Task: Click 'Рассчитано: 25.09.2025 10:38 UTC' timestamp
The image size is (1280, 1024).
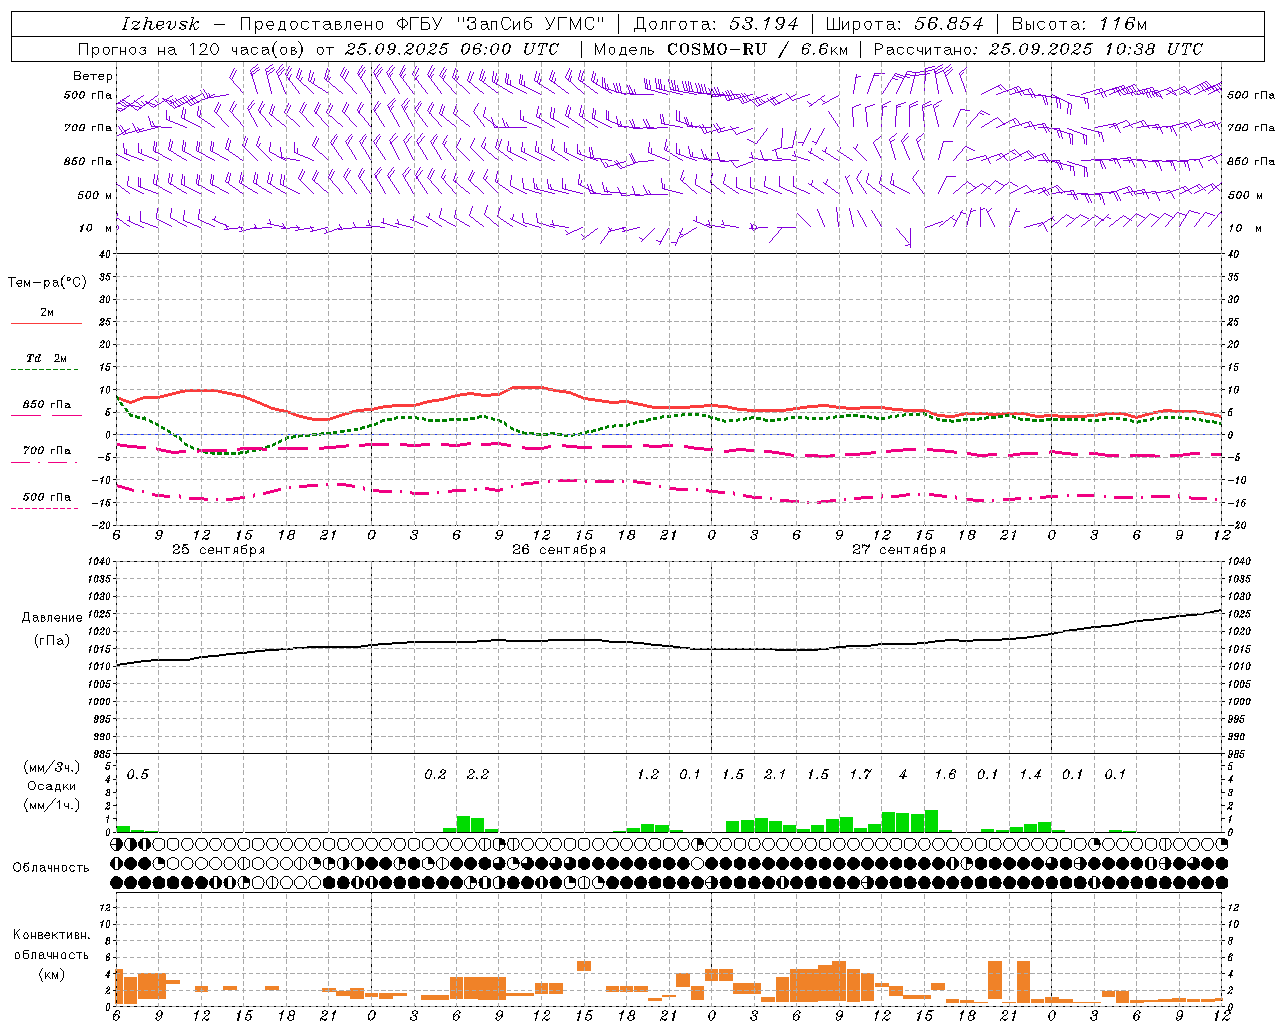Action: tap(1038, 49)
